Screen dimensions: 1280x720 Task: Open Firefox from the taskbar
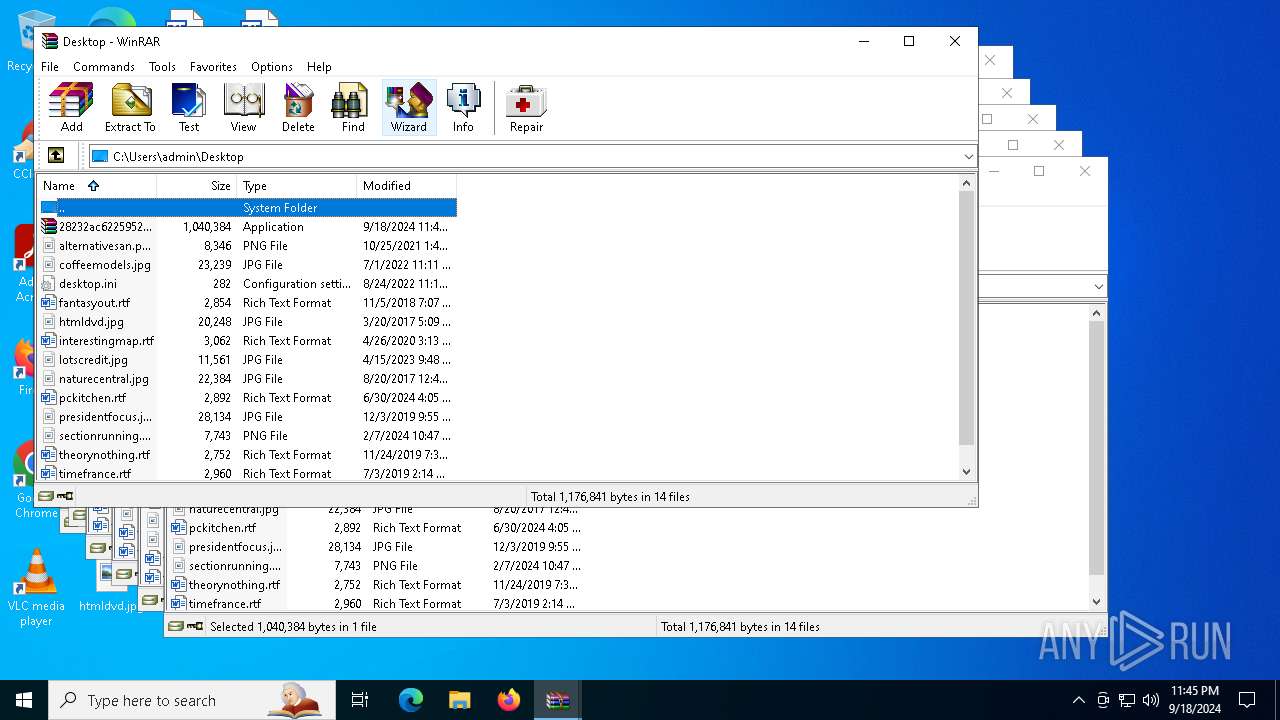(509, 700)
